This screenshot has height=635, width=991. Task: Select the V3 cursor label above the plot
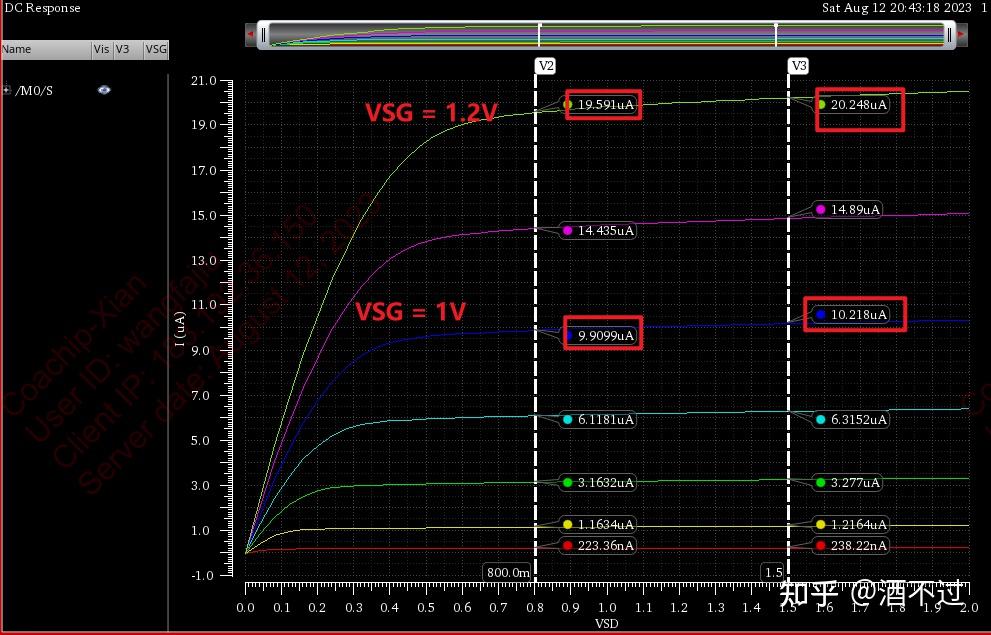point(798,66)
